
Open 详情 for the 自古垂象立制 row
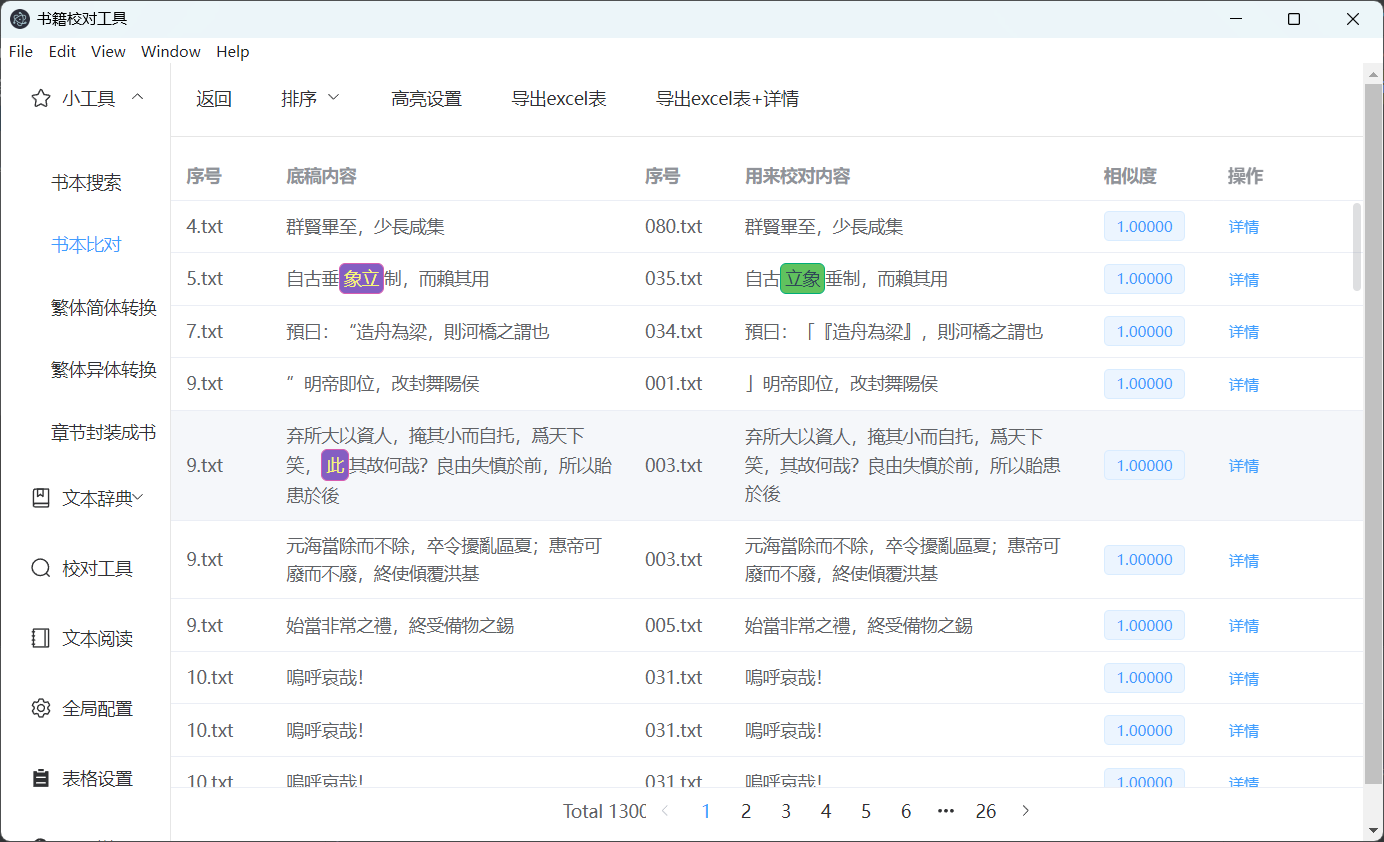pyautogui.click(x=1244, y=280)
